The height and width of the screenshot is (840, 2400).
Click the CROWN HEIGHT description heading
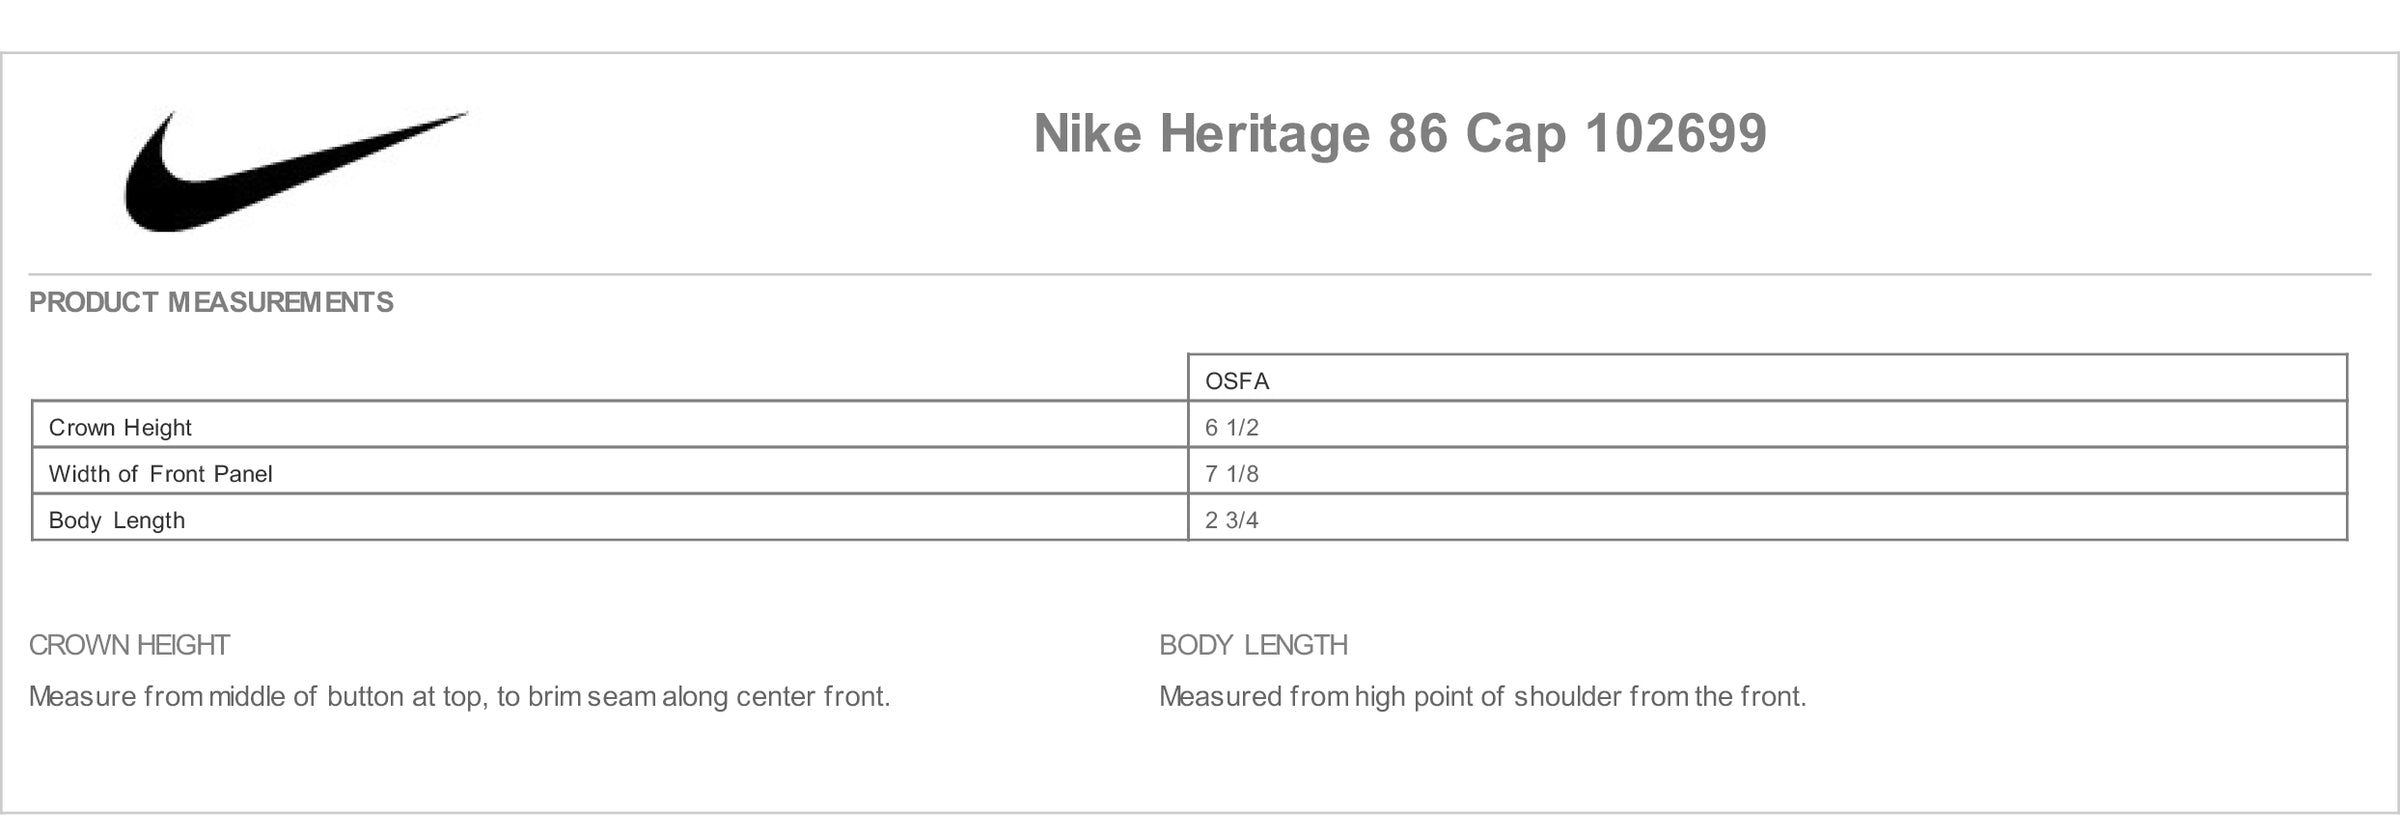tap(129, 645)
